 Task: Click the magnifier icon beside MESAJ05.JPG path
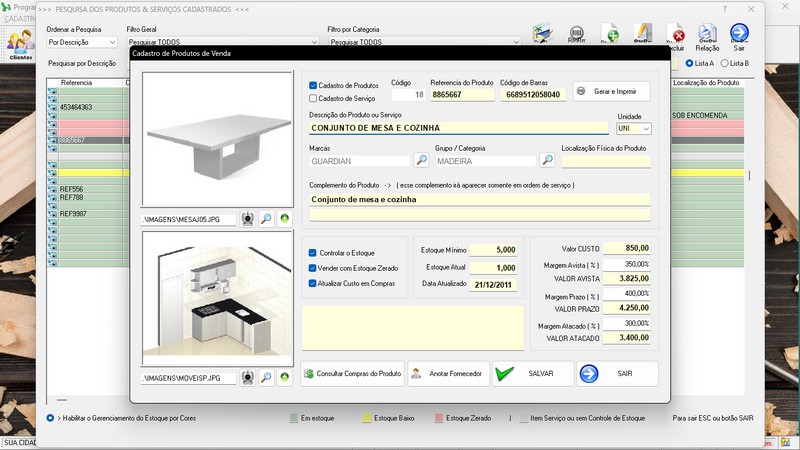pyautogui.click(x=266, y=219)
